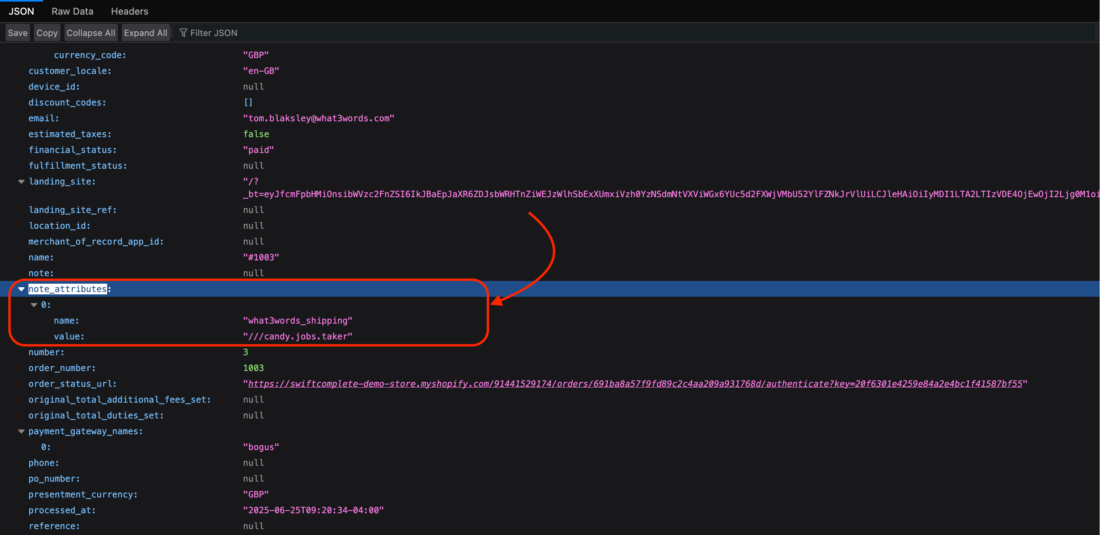
Task: Select the tom.blaksley@what3words.com value
Action: coord(319,118)
